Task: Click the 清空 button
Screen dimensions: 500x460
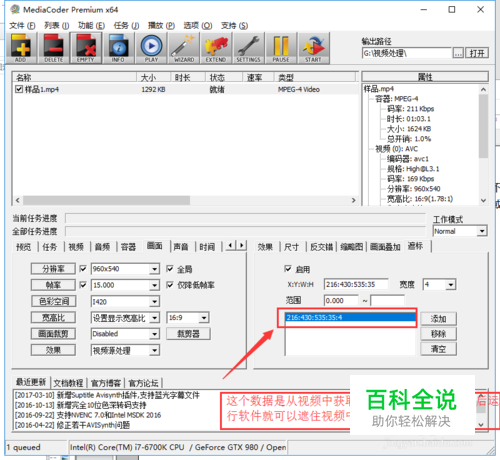Action: pos(438,349)
